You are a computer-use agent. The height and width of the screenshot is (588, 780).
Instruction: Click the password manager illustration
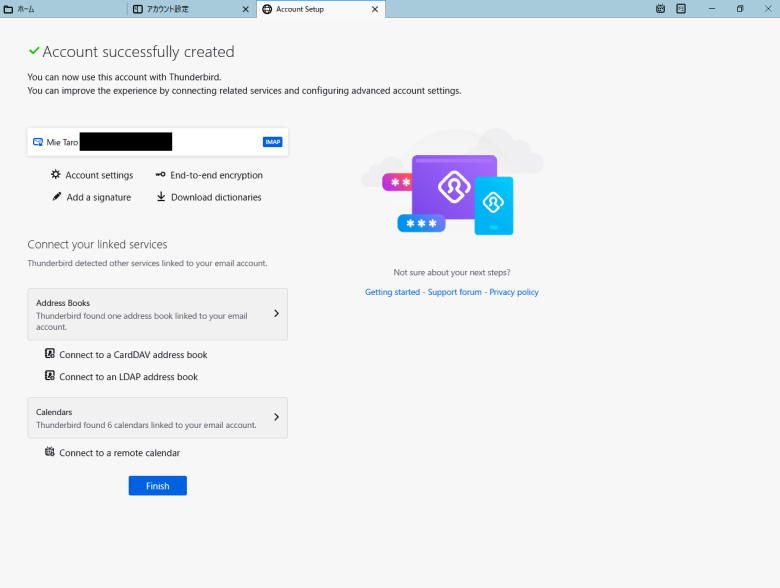[452, 188]
